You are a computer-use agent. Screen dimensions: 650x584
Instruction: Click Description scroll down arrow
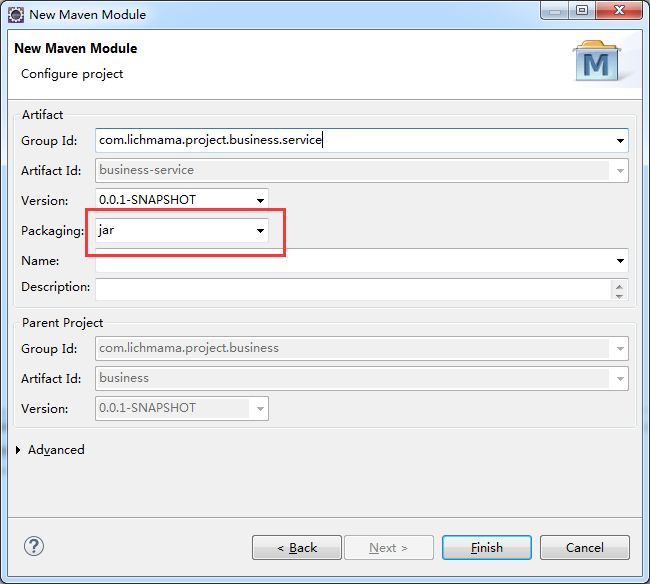(x=619, y=296)
